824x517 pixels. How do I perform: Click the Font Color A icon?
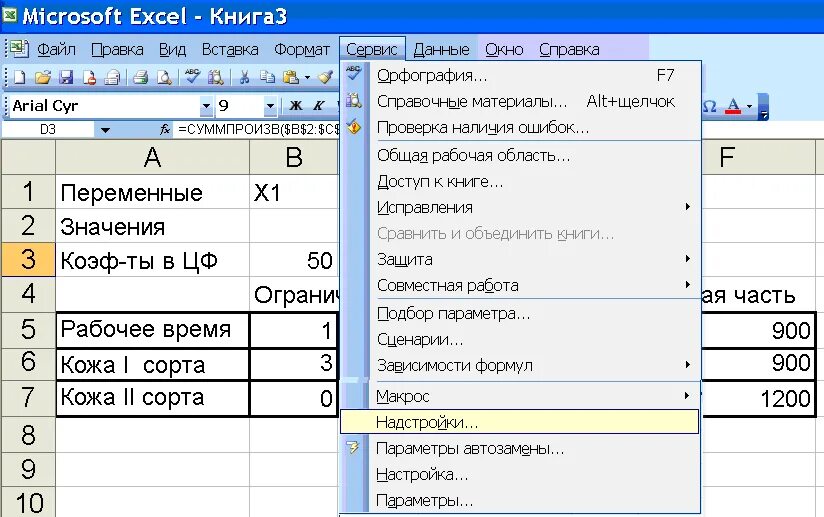[733, 106]
